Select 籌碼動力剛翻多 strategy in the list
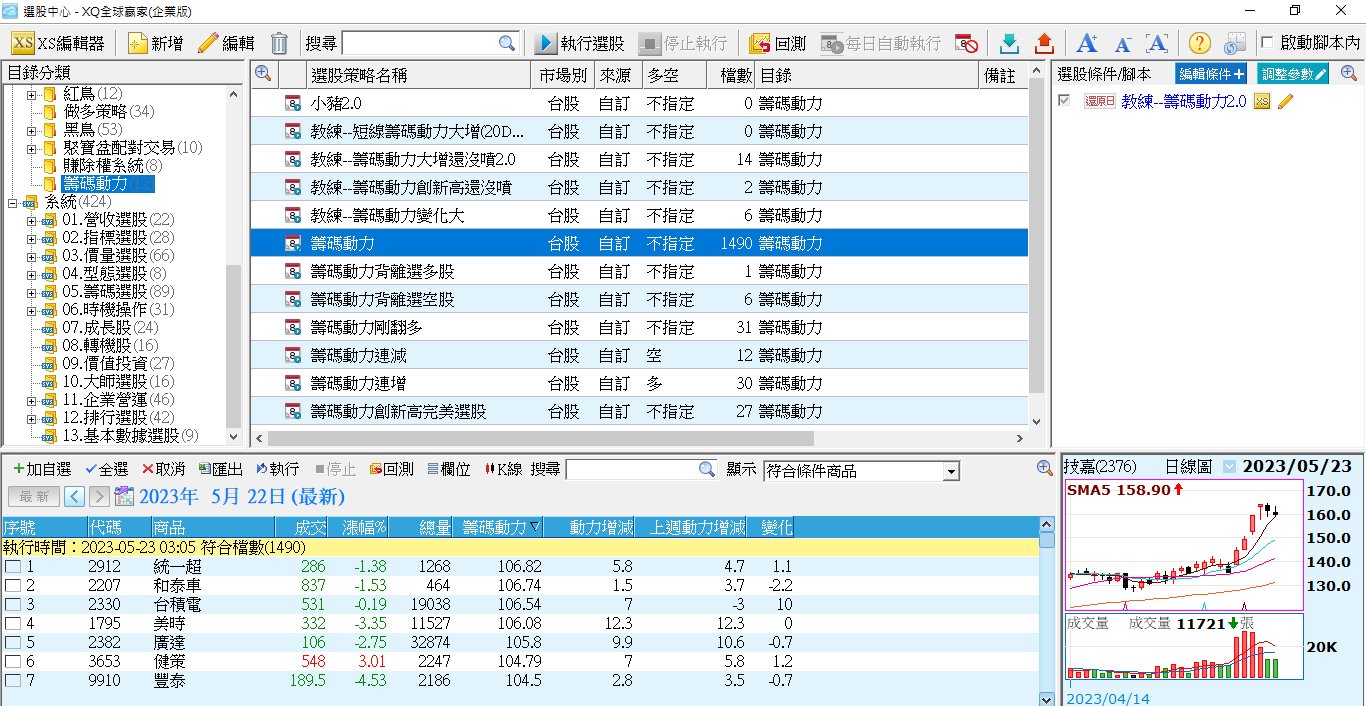The height and width of the screenshot is (706, 1366). [x=366, y=328]
